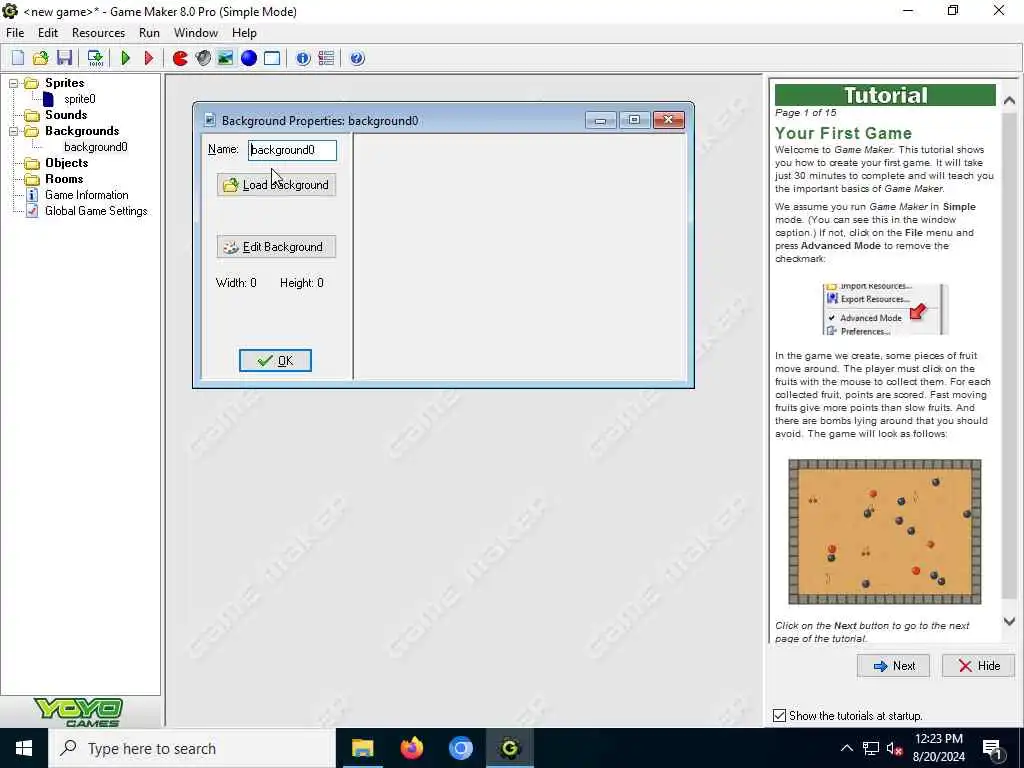Click the taskbar search box
Image resolution: width=1024 pixels, height=768 pixels.
tap(191, 748)
